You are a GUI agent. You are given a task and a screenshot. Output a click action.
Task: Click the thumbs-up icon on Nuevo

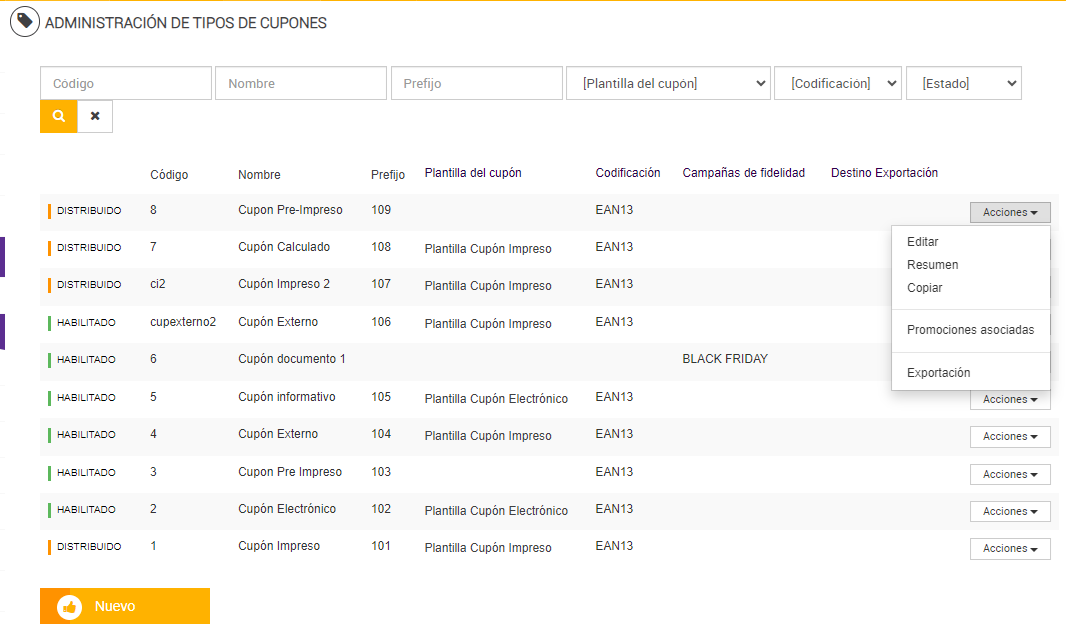(69, 607)
